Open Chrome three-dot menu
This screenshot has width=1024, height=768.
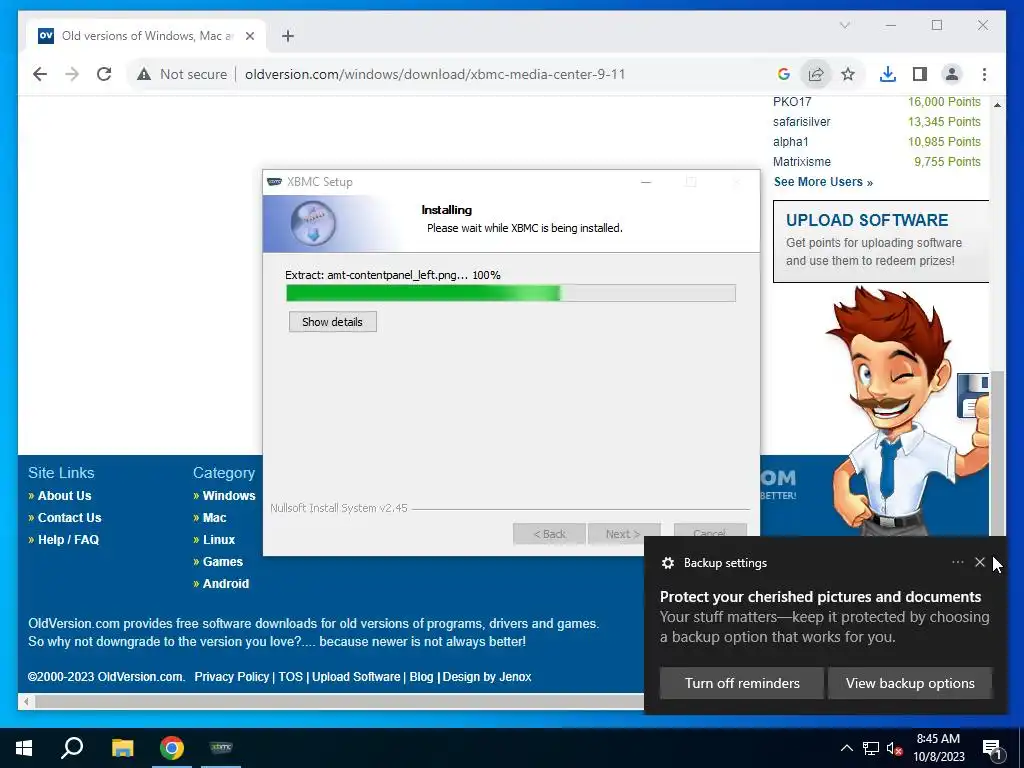click(984, 74)
